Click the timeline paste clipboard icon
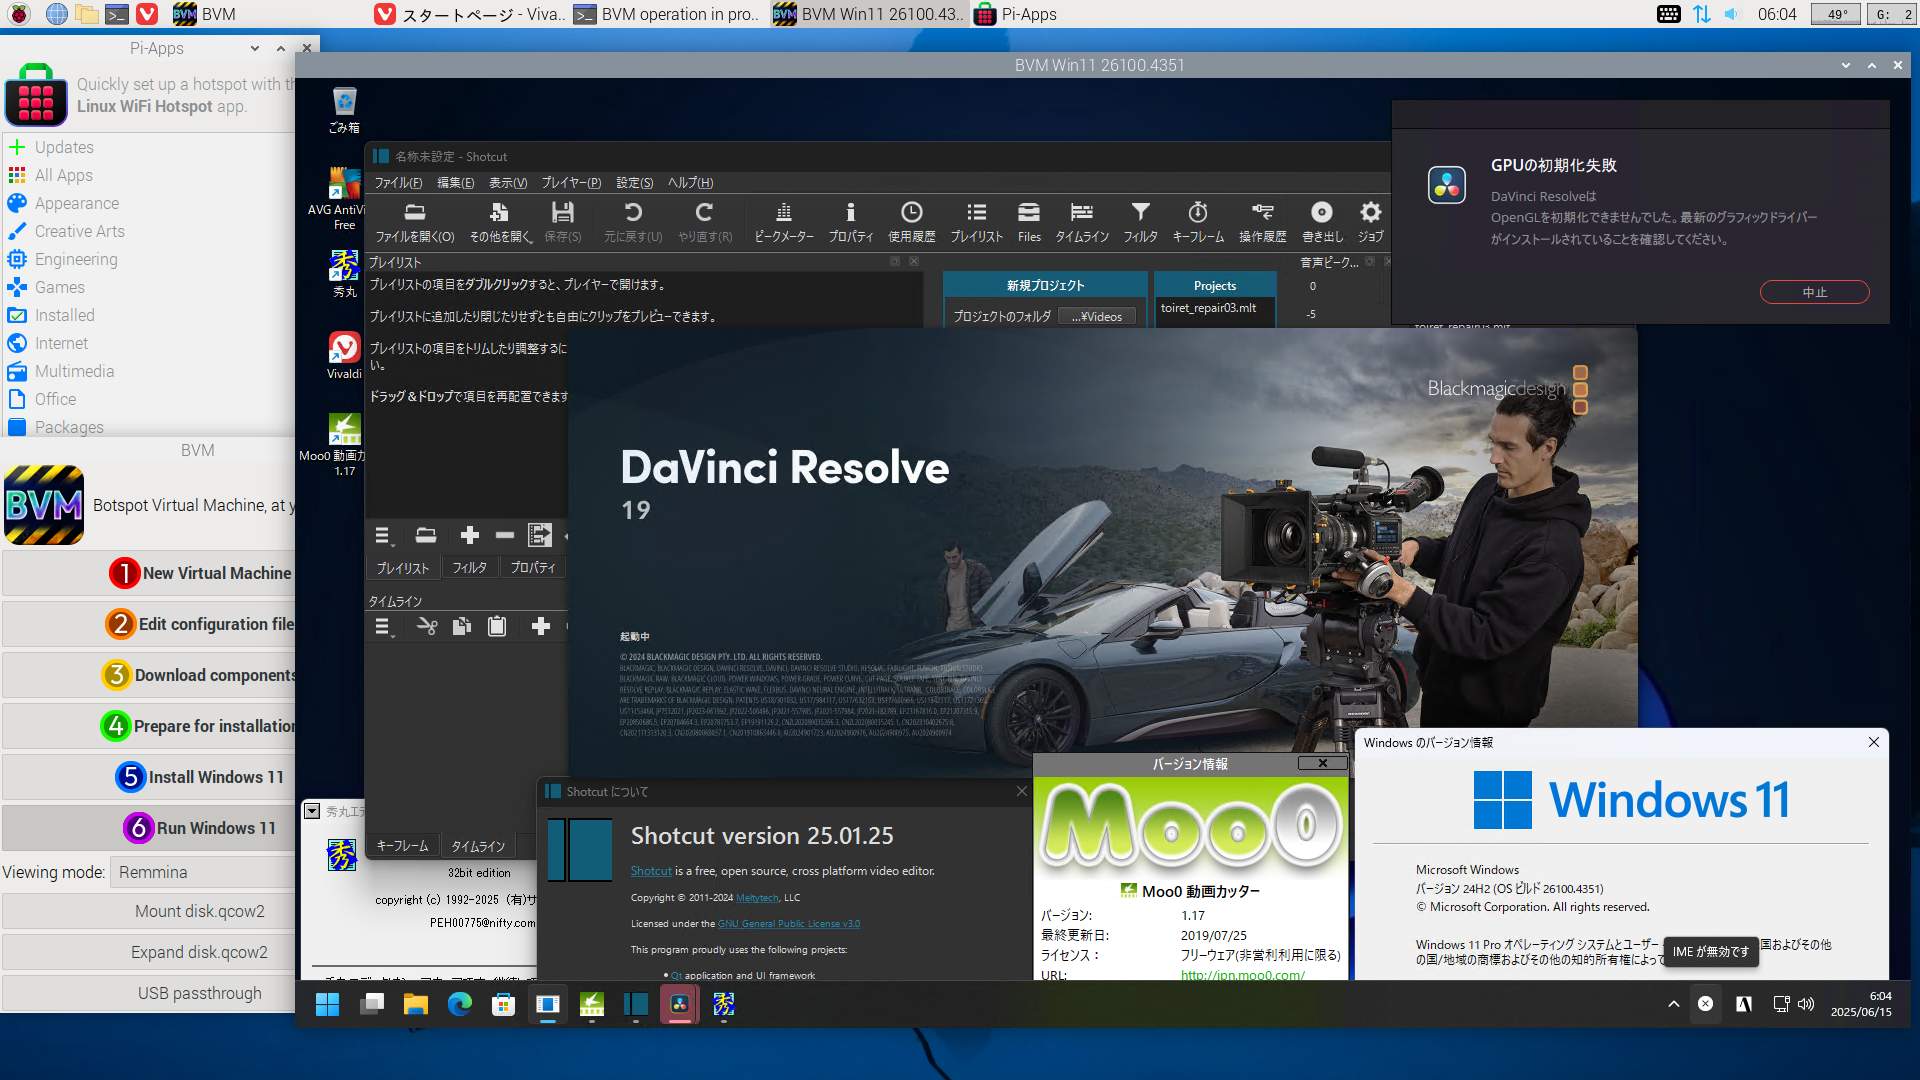Screen dimensions: 1920x1080 [x=497, y=627]
